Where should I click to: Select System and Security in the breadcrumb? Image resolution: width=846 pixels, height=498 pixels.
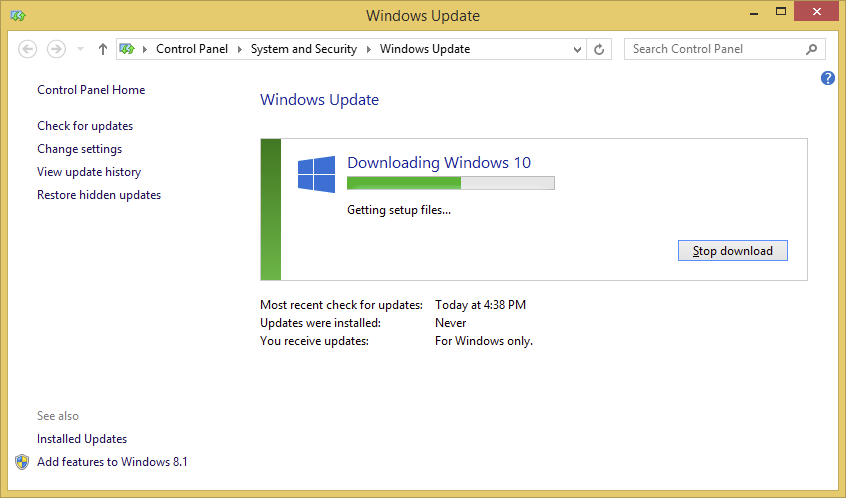pyautogui.click(x=304, y=49)
